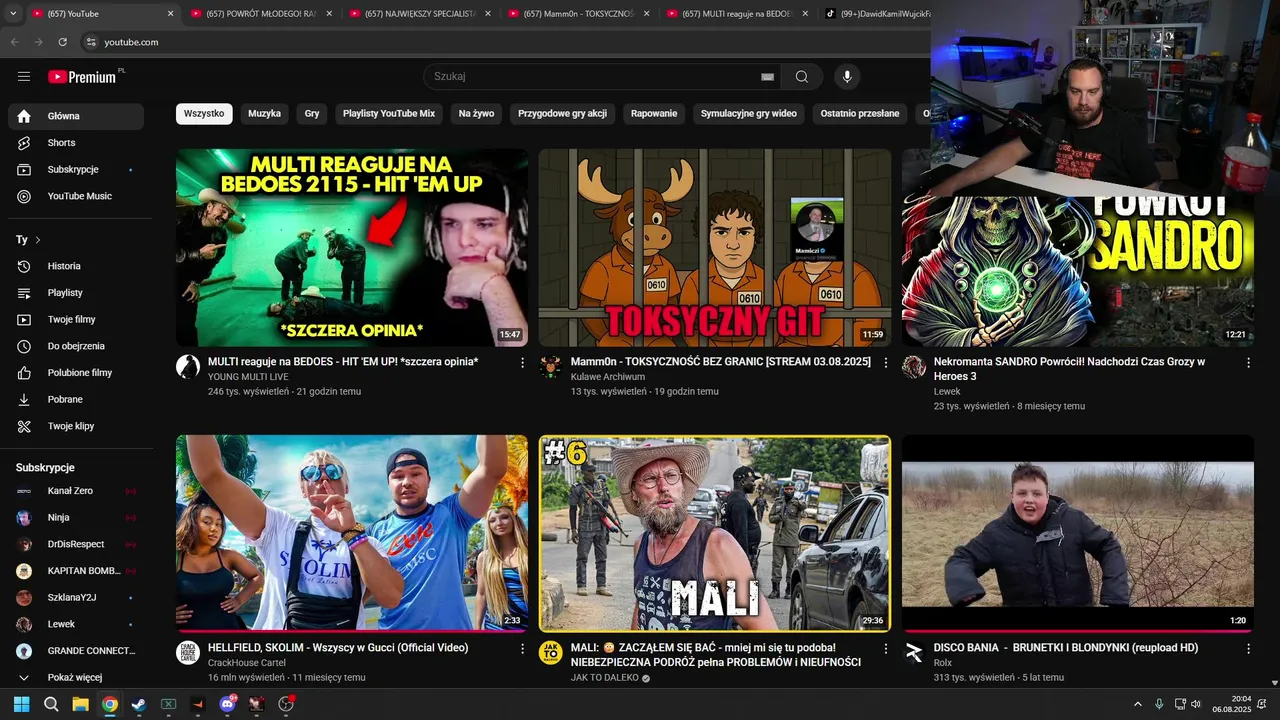This screenshot has height=720, width=1280.
Task: Go back with the browser back arrow
Action: click(14, 42)
